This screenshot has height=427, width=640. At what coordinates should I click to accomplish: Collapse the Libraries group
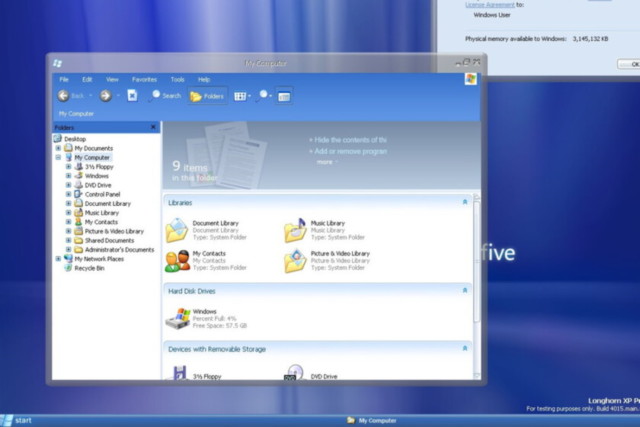coord(464,202)
